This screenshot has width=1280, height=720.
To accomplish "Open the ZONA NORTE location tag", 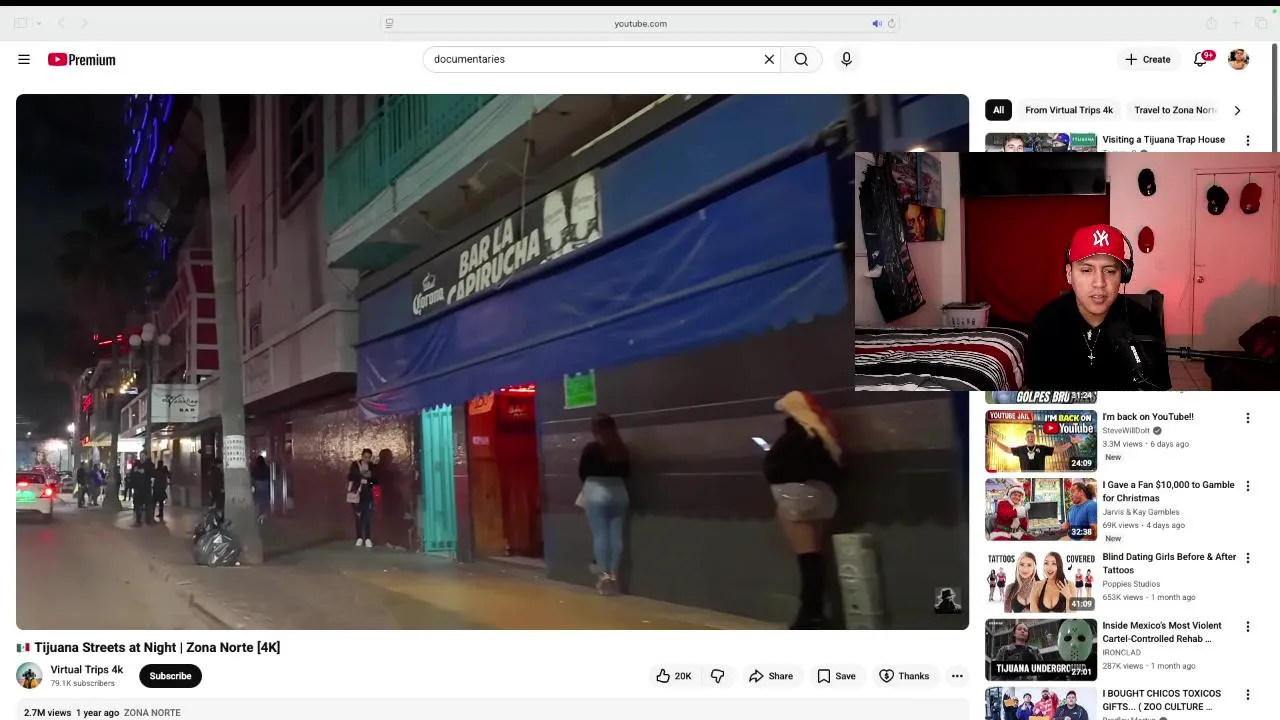I will coord(152,713).
